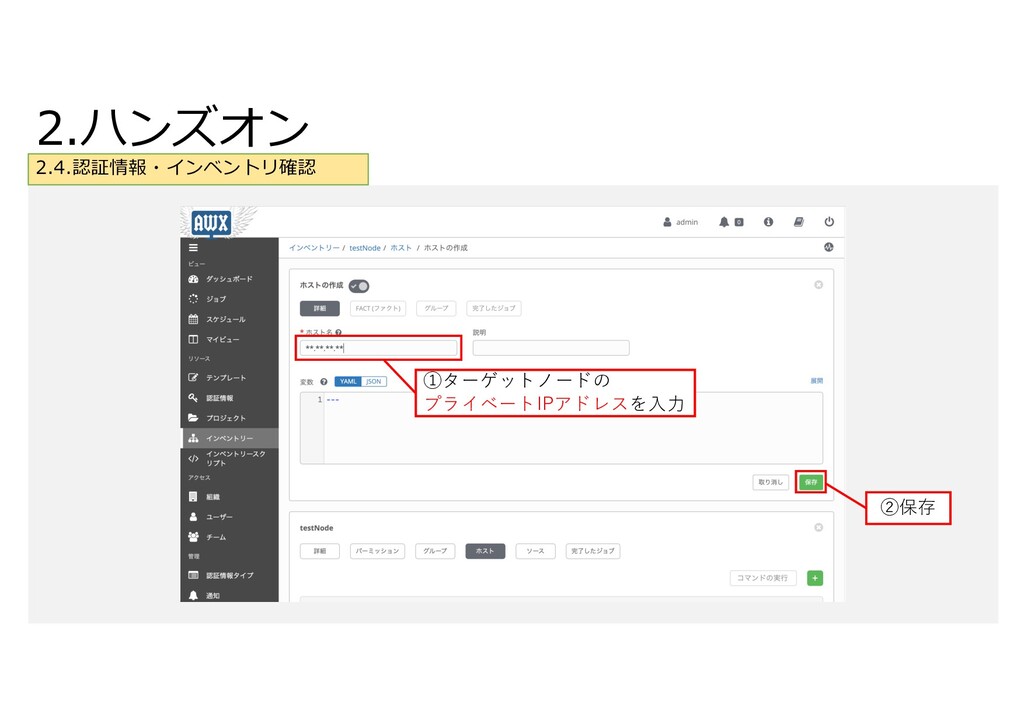Click the green plus add host button
This screenshot has width=1024, height=724.
point(815,578)
